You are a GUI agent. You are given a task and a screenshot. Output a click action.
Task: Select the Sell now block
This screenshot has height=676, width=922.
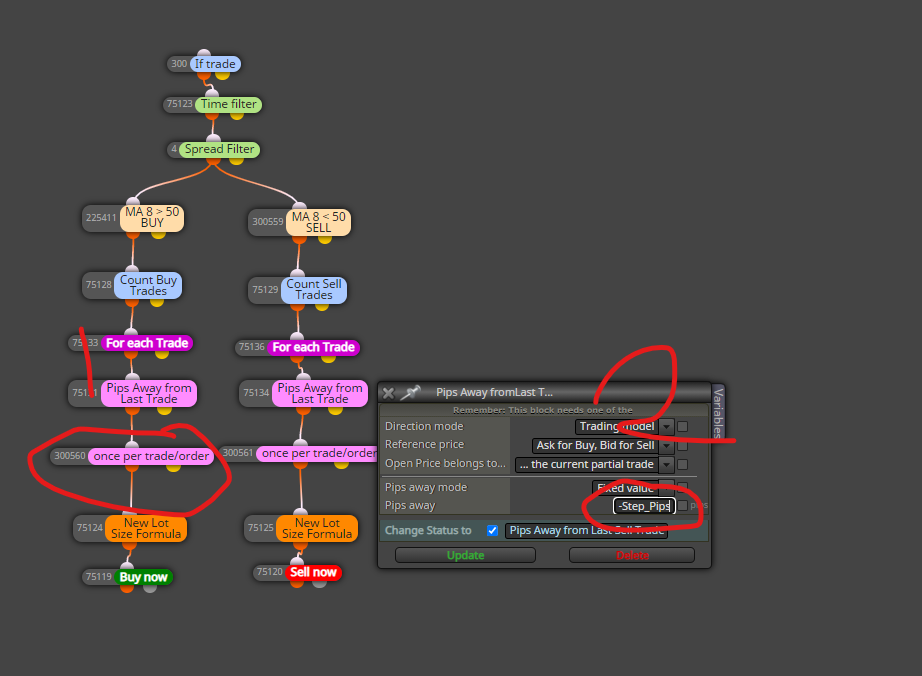tap(313, 573)
